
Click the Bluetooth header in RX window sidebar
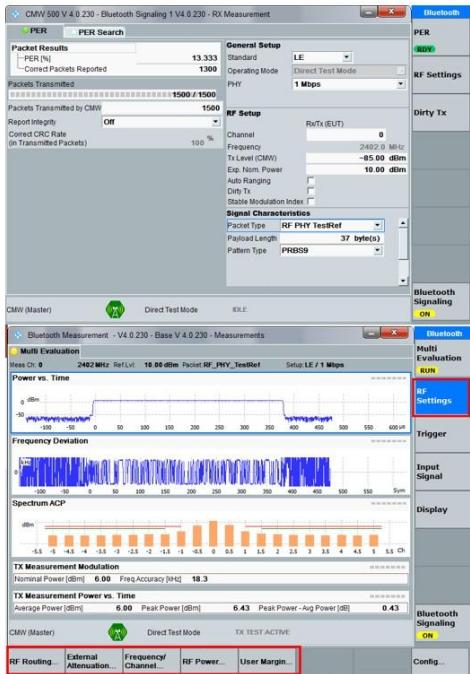click(x=440, y=13)
